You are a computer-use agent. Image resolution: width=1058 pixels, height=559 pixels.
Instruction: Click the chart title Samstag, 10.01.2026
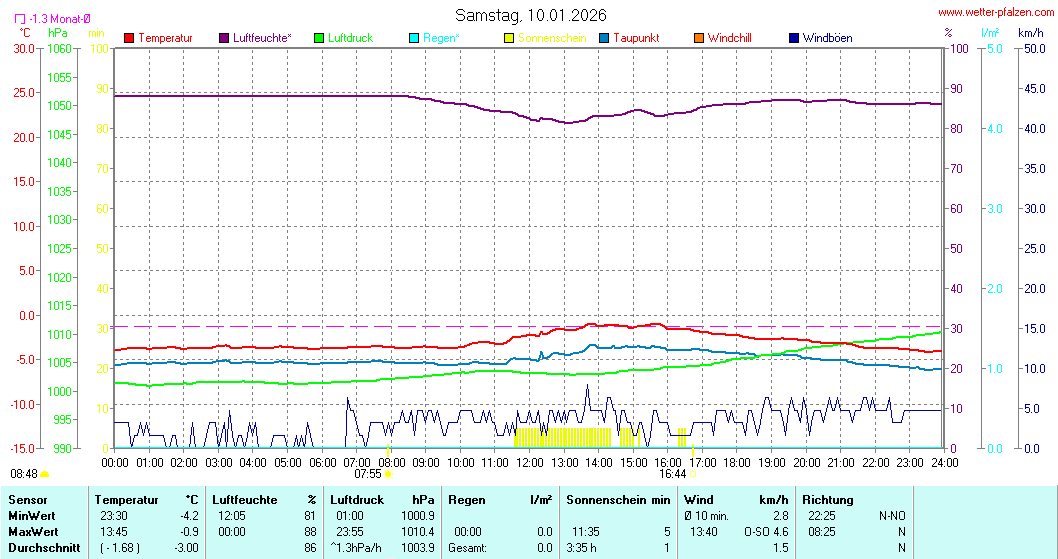(x=530, y=15)
